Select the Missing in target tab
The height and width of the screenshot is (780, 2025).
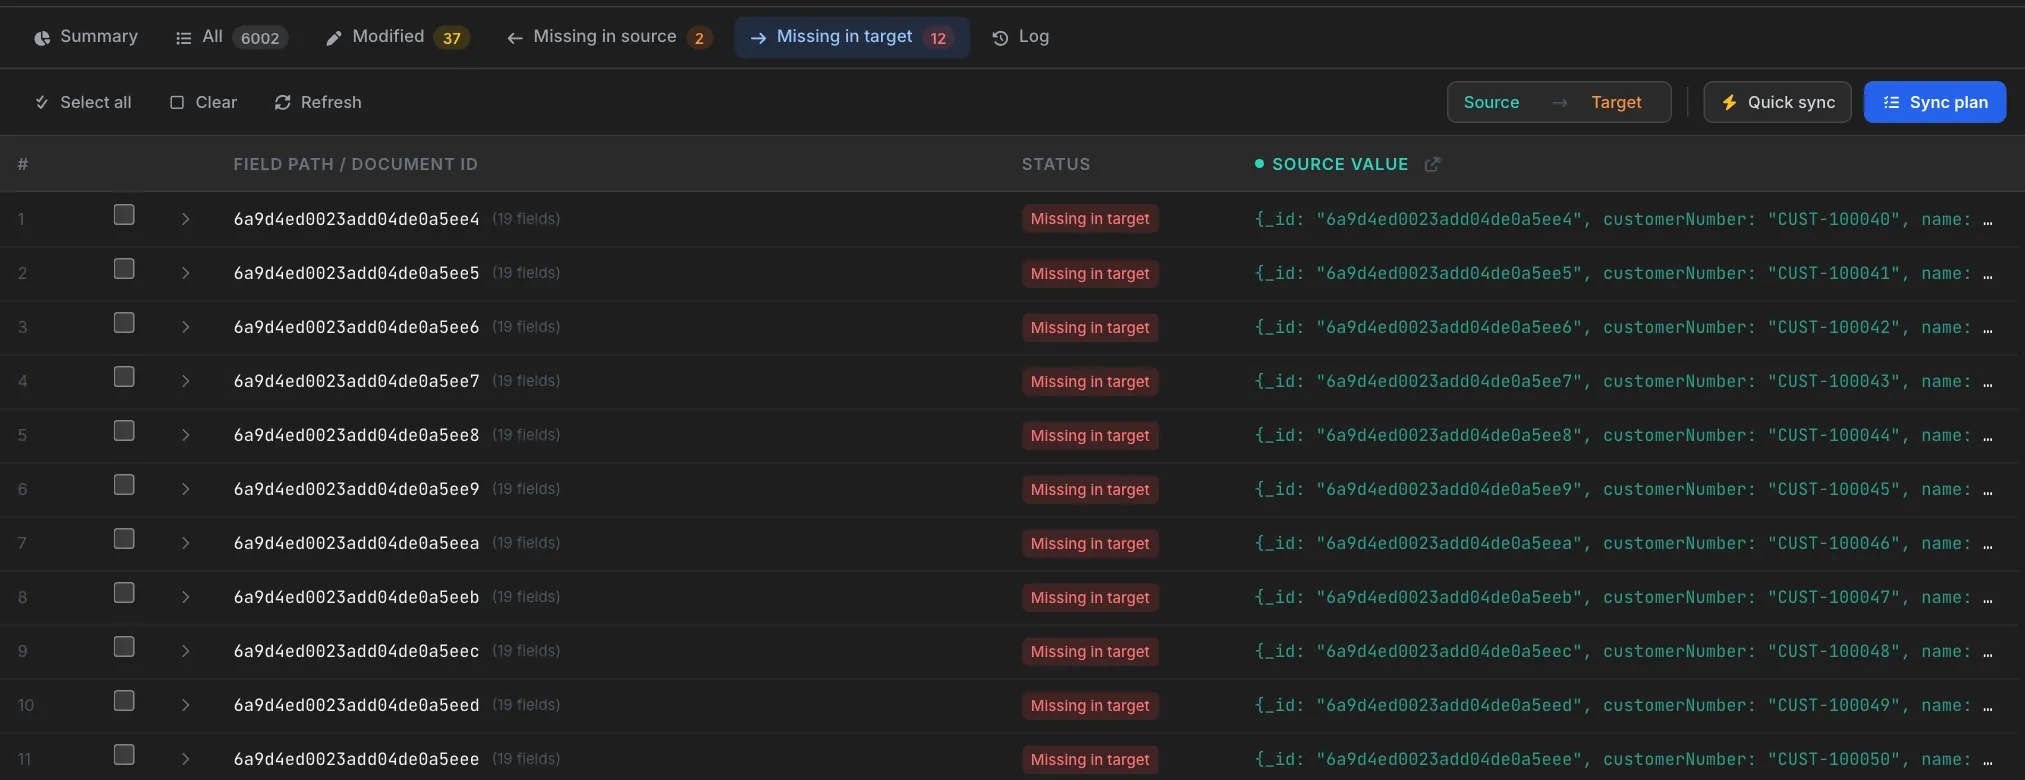coord(852,37)
